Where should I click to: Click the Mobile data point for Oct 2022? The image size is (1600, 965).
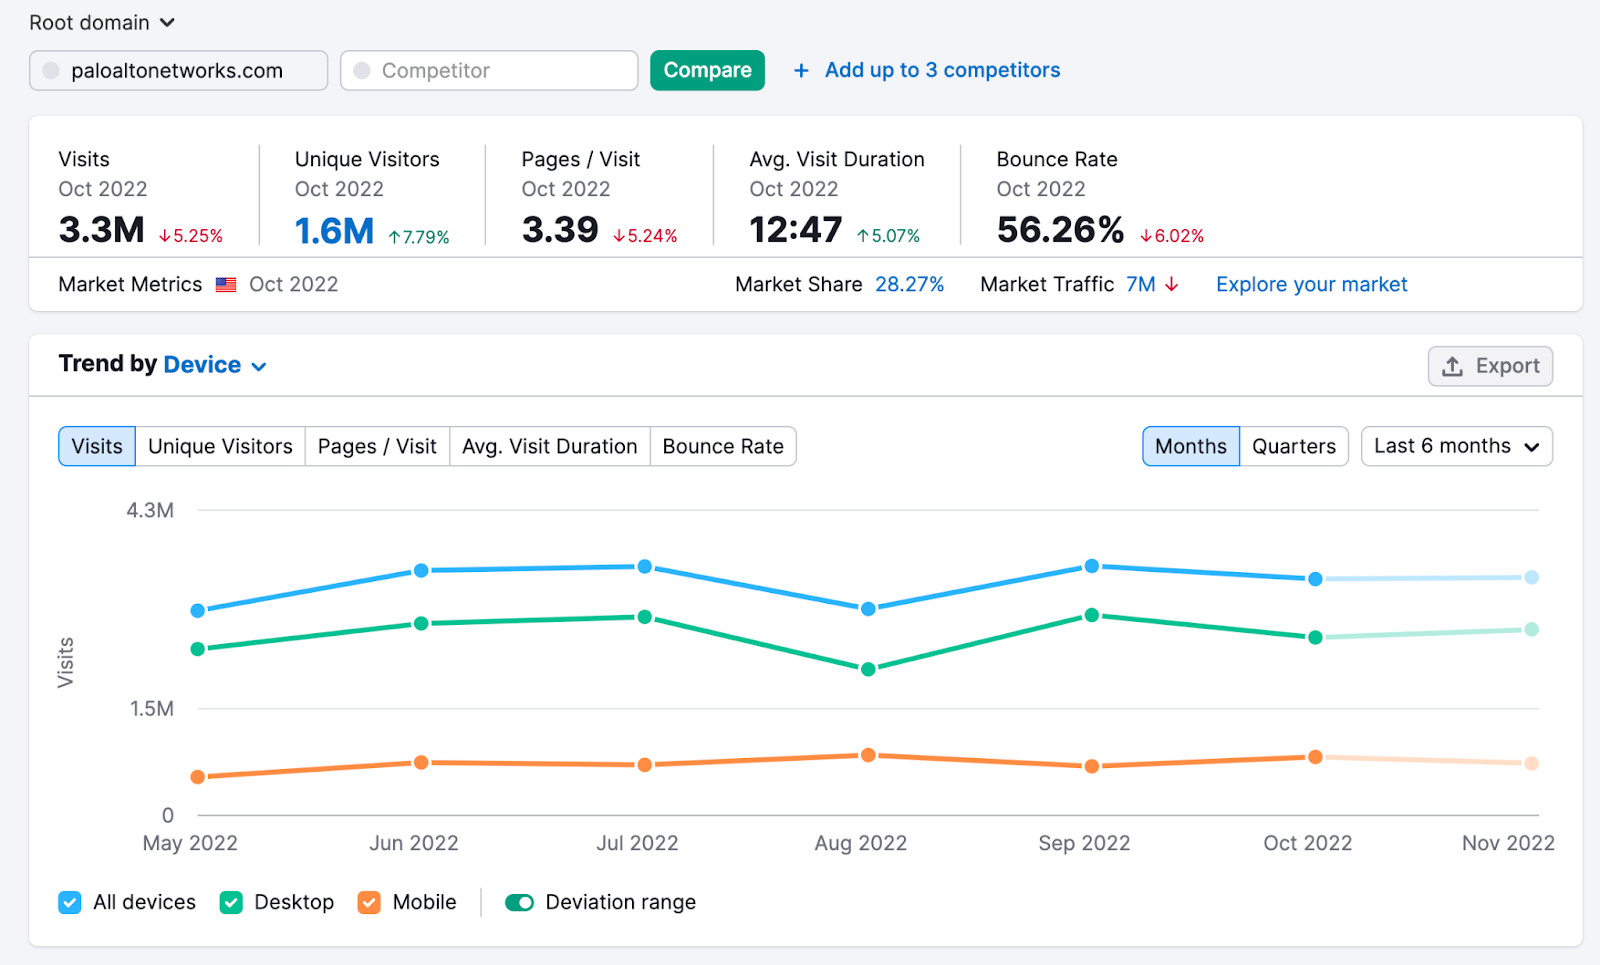pyautogui.click(x=1315, y=757)
